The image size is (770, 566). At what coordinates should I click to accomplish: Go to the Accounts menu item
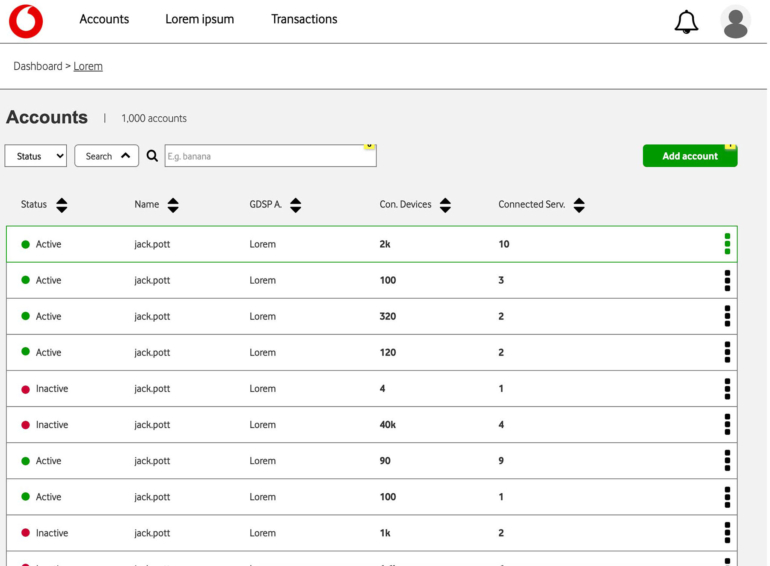coord(104,19)
